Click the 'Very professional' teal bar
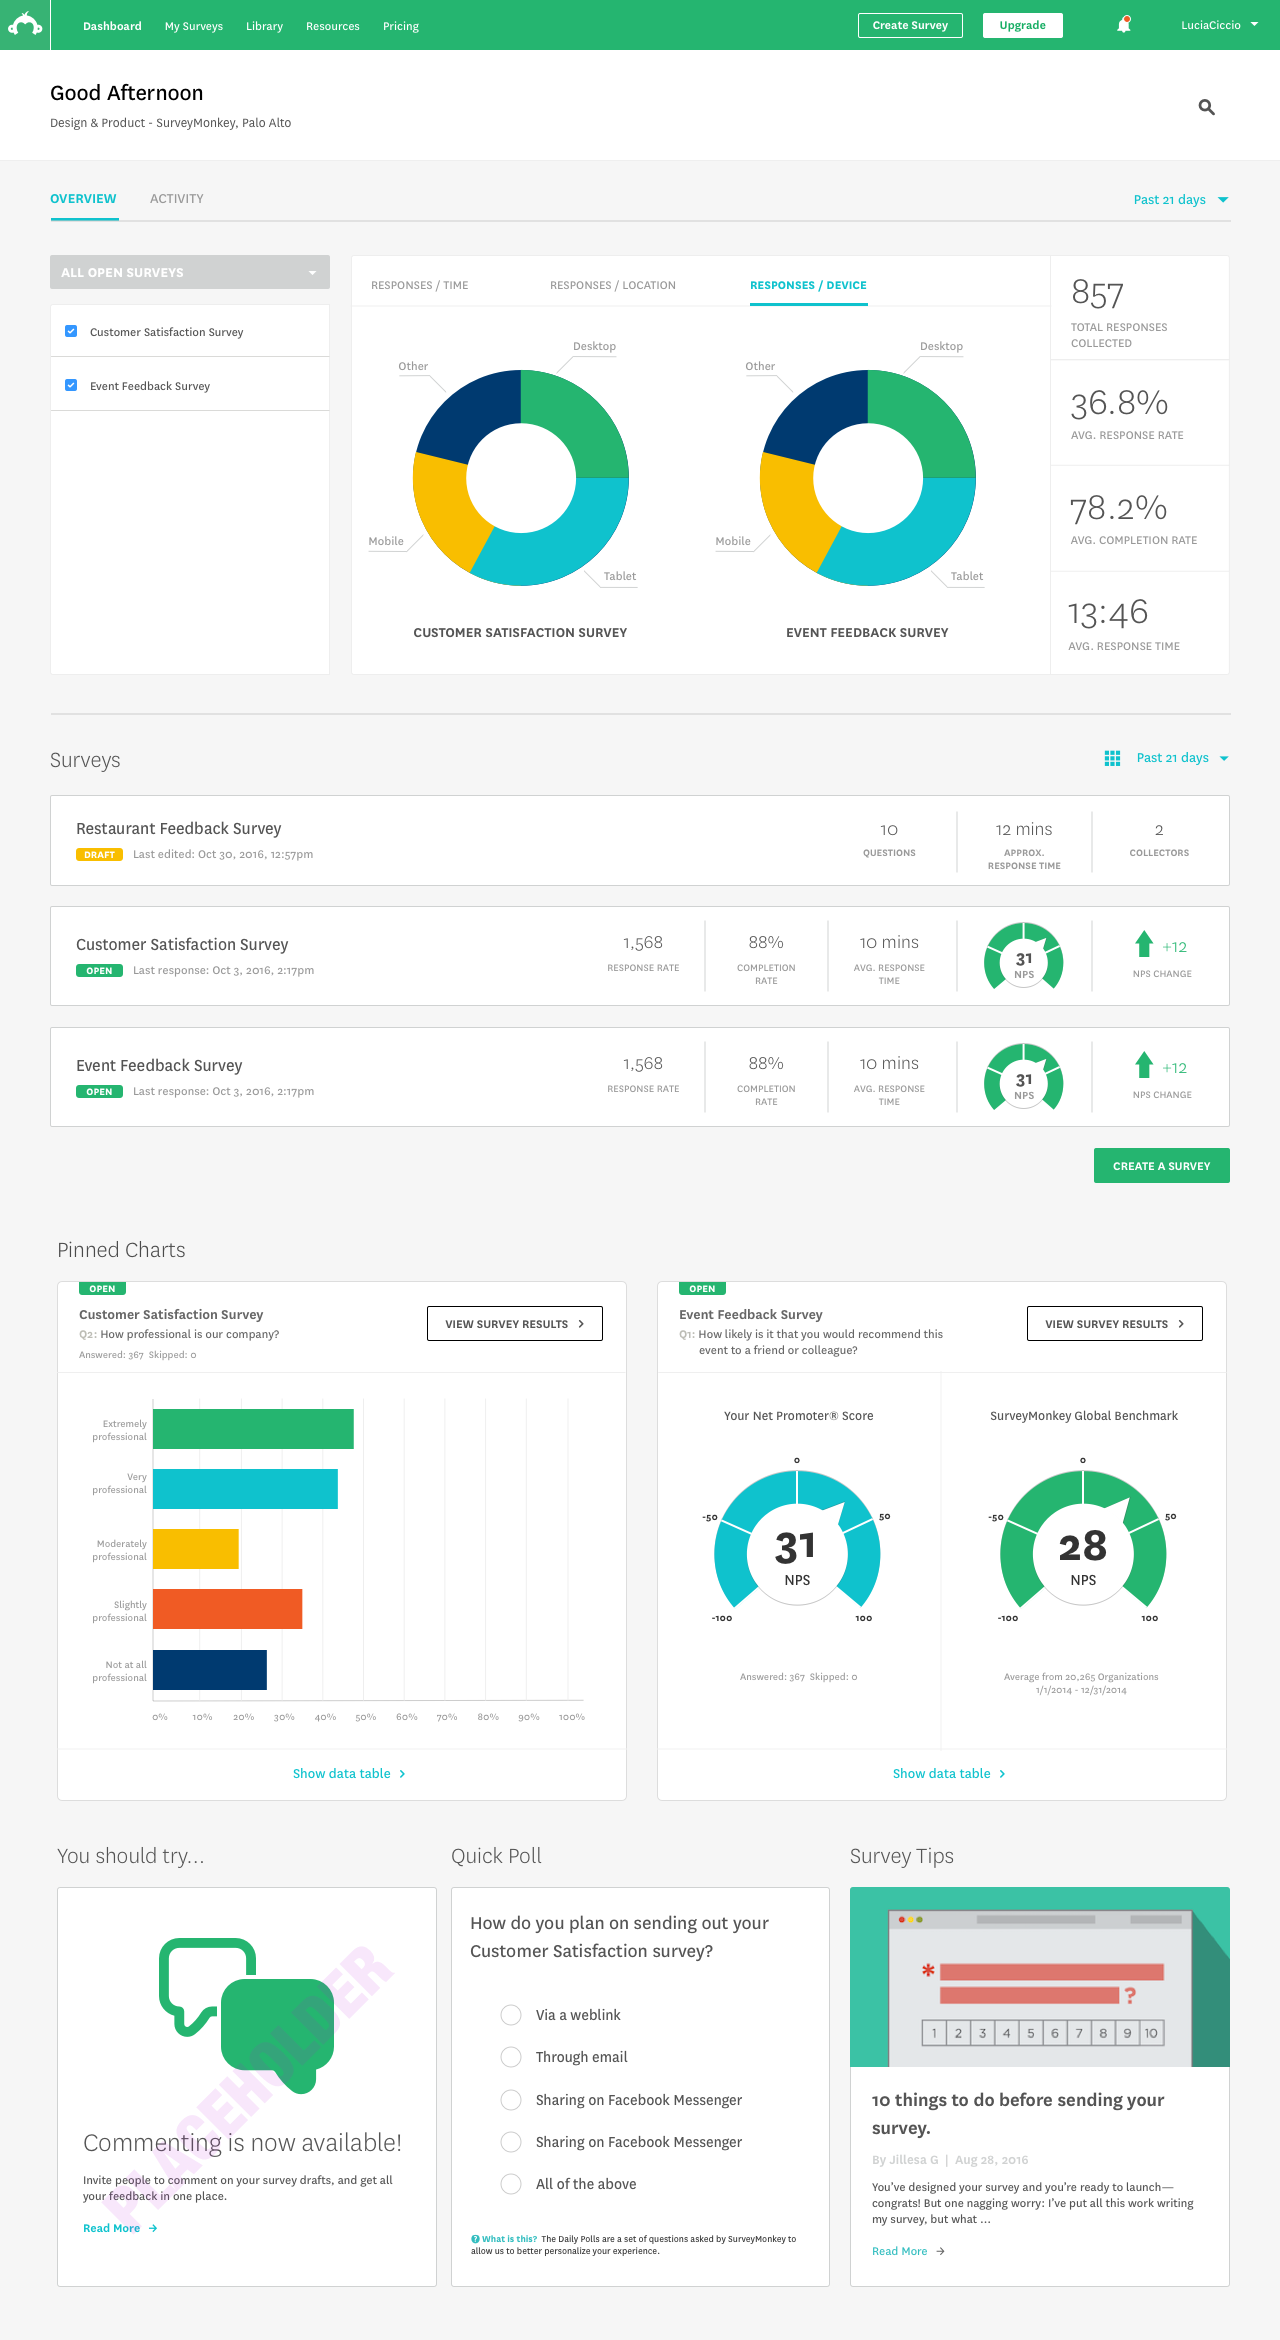 [245, 1489]
